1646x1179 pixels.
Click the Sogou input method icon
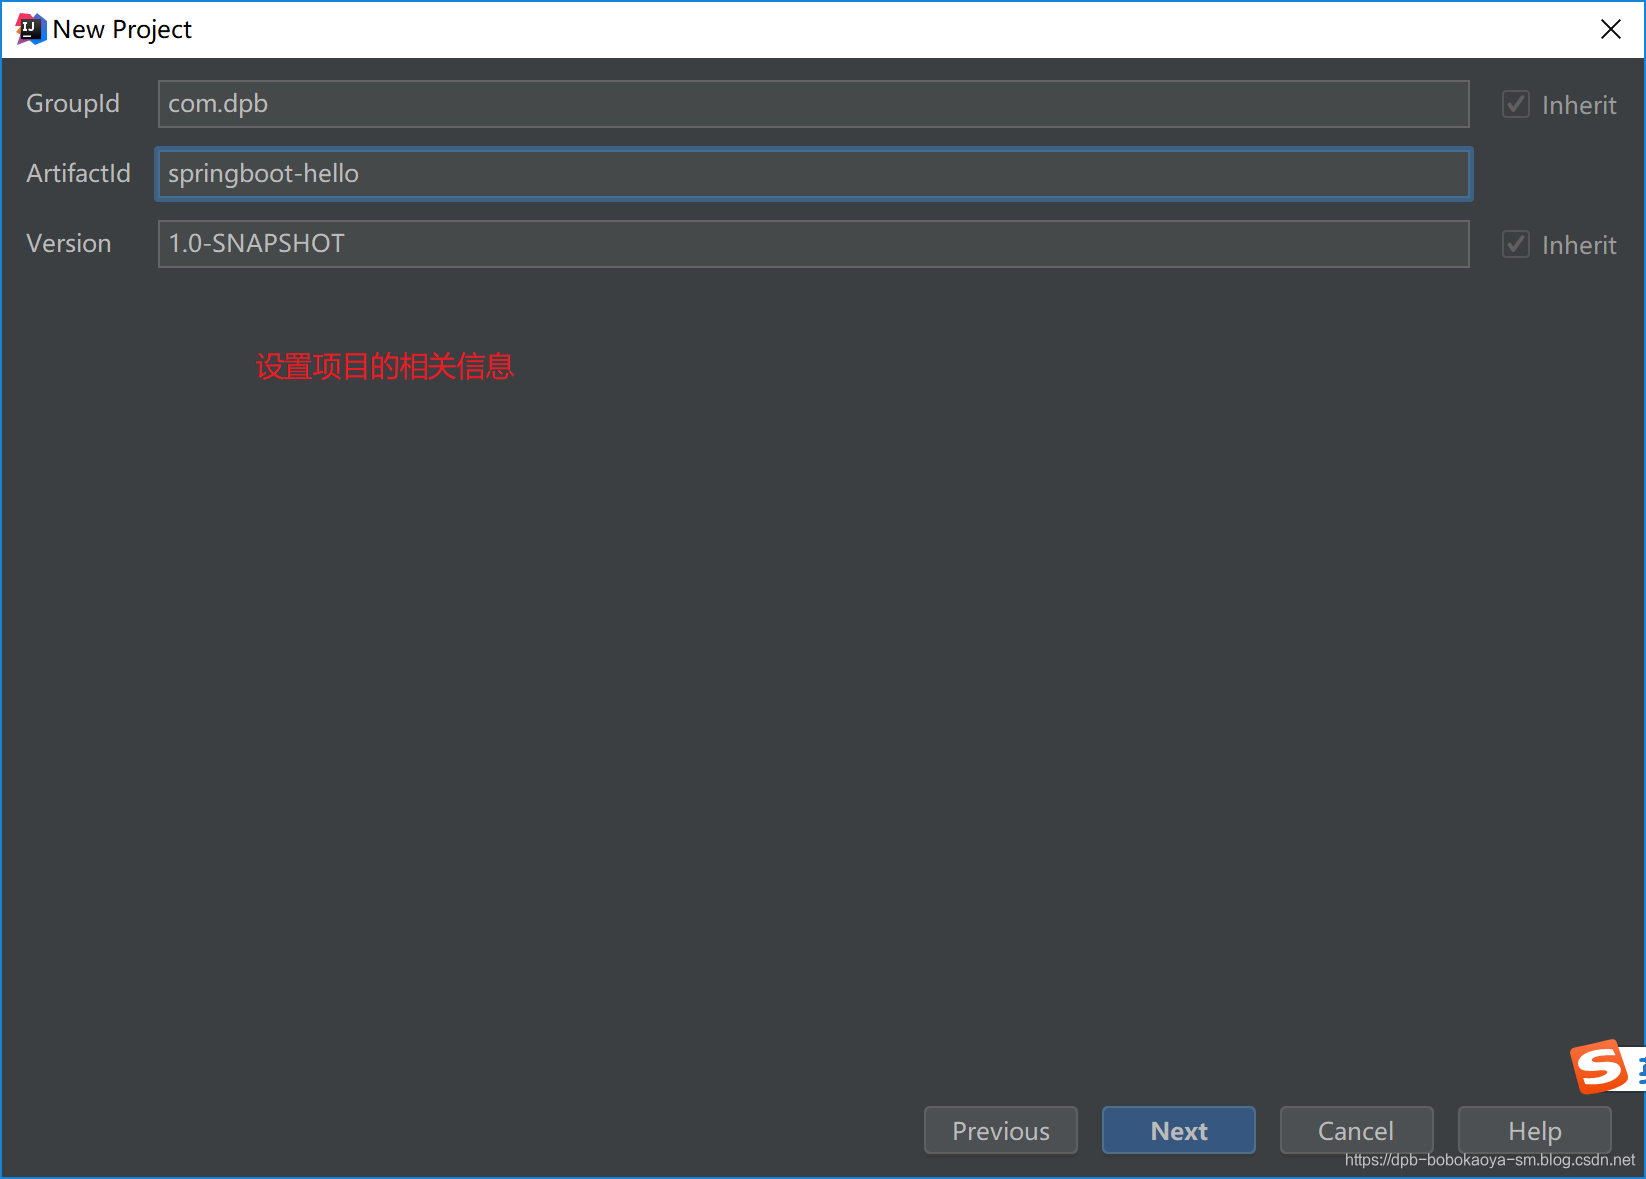(x=1600, y=1066)
